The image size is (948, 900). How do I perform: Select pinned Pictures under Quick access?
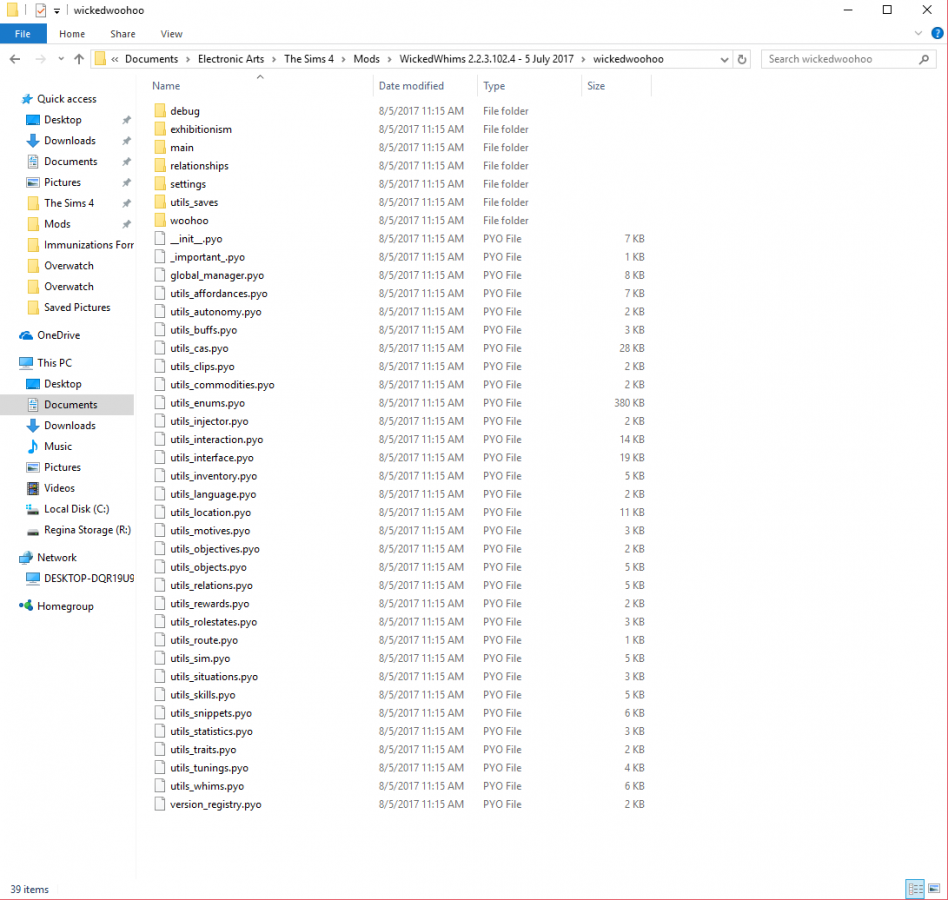[62, 182]
